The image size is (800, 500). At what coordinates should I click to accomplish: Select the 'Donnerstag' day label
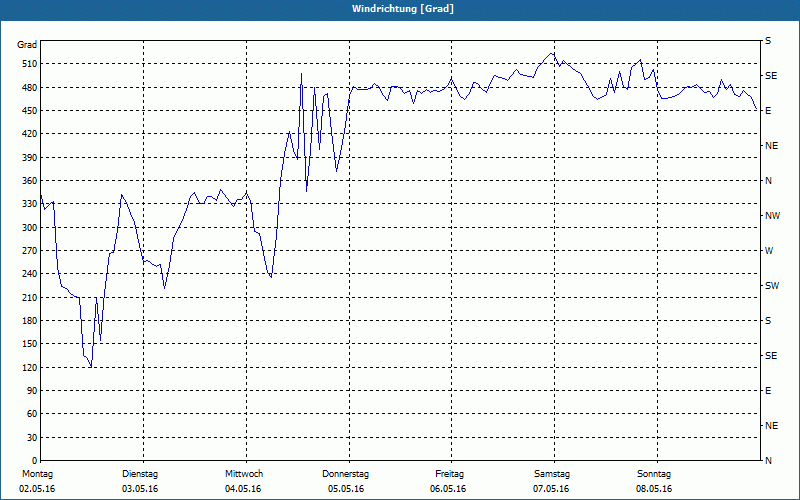click(x=345, y=474)
